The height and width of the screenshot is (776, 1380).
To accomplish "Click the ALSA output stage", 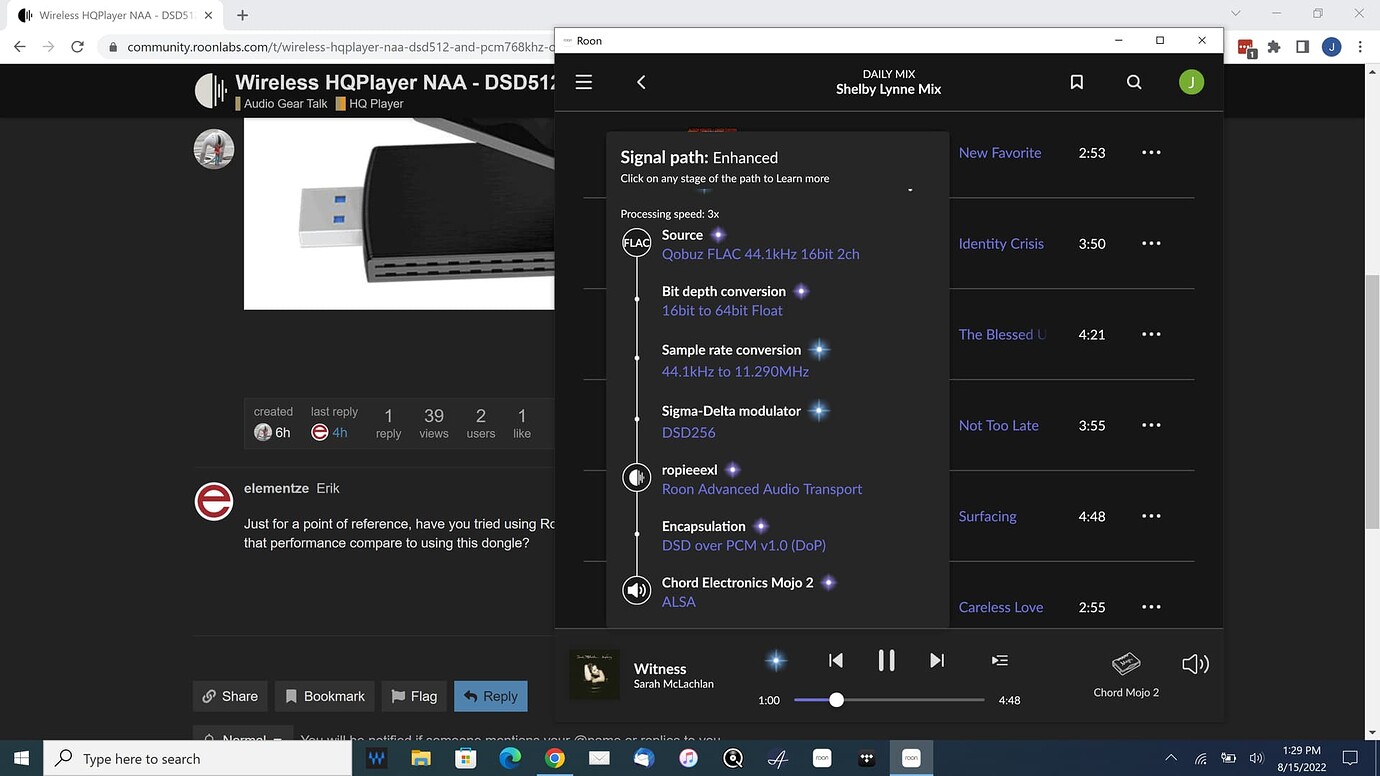I will click(x=679, y=602).
